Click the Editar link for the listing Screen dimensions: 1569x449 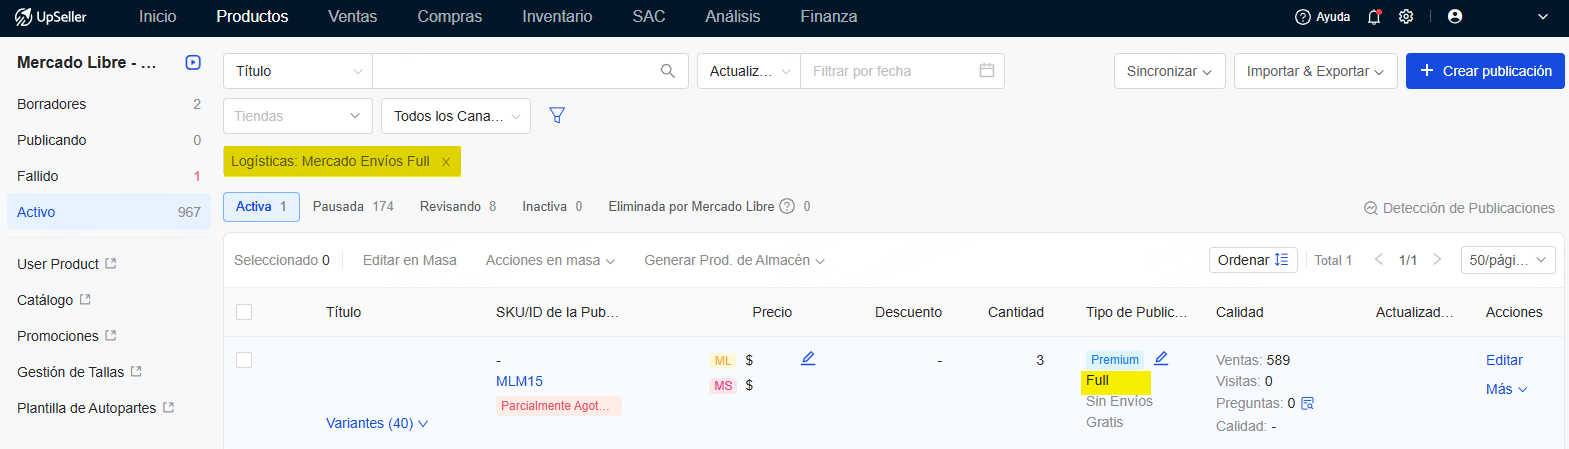click(x=1504, y=360)
